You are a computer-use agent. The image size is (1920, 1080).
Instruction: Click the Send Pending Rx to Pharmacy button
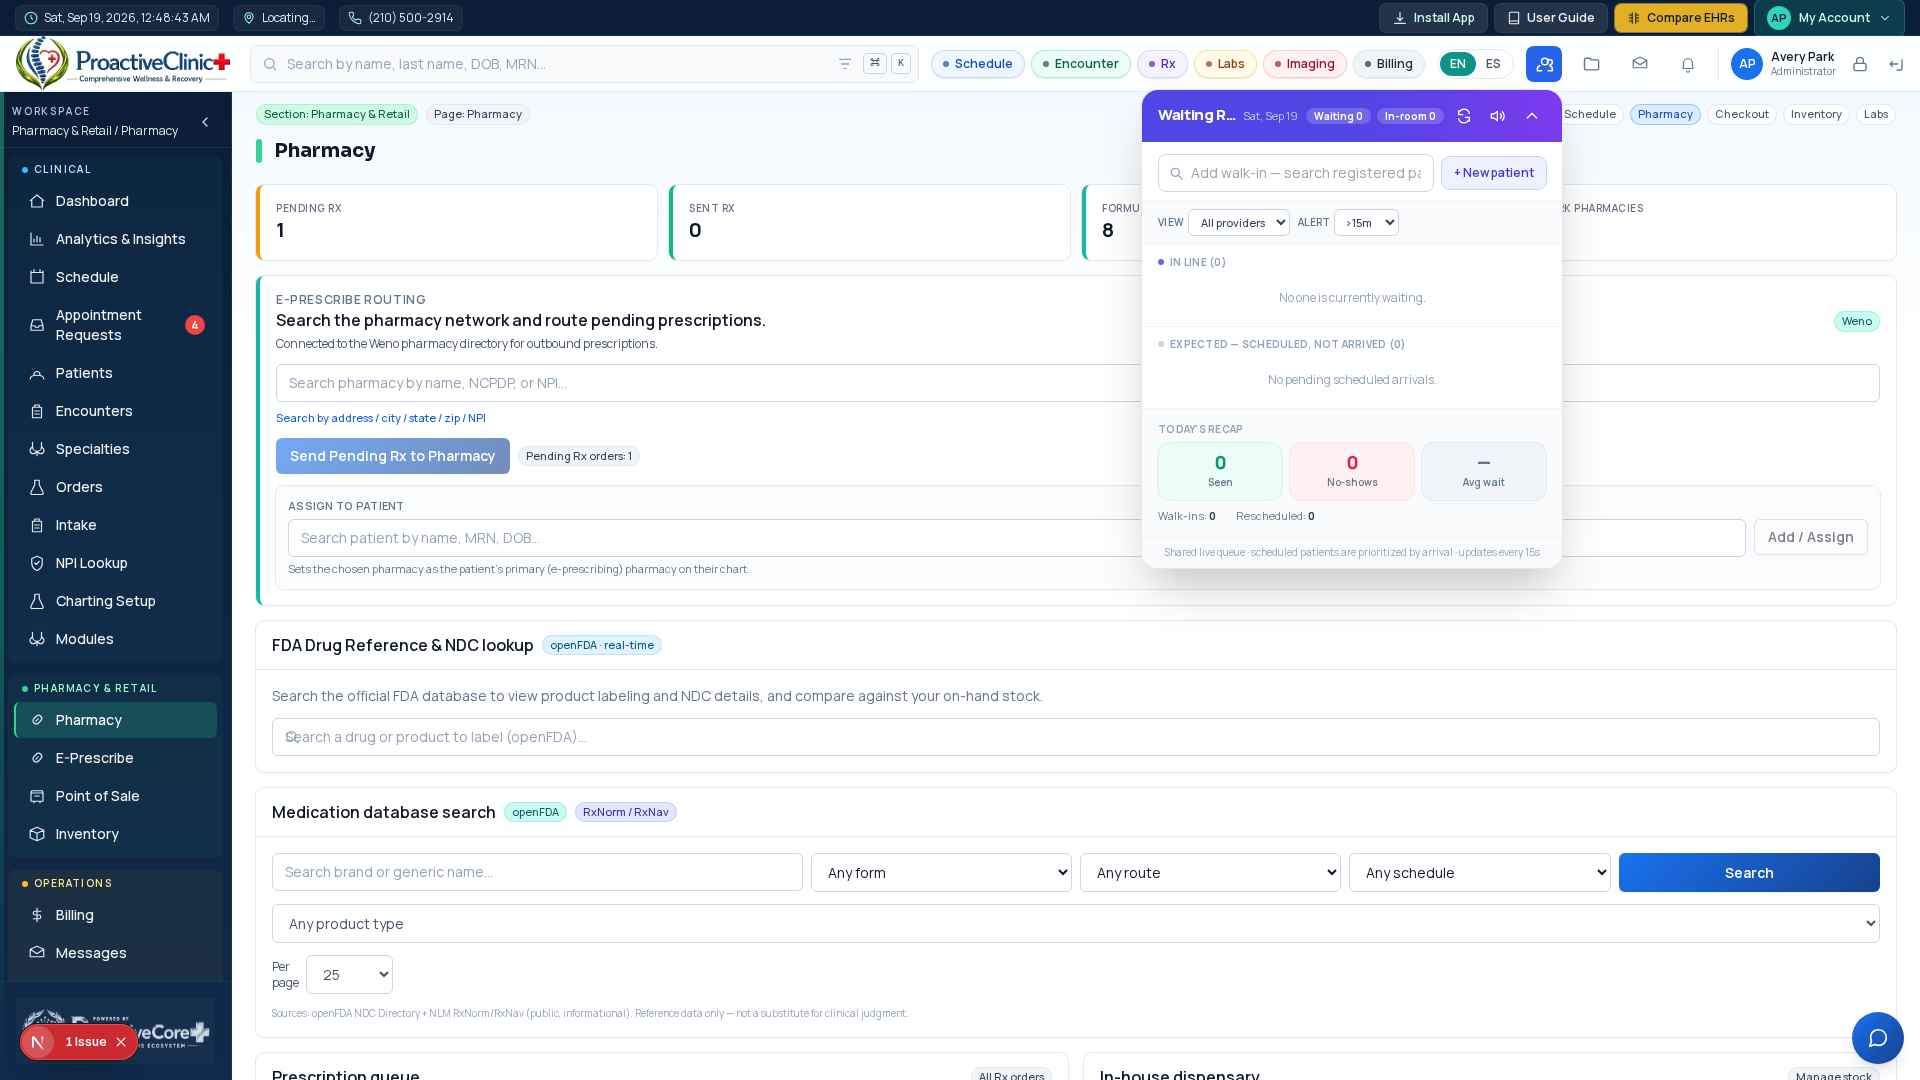(x=393, y=456)
